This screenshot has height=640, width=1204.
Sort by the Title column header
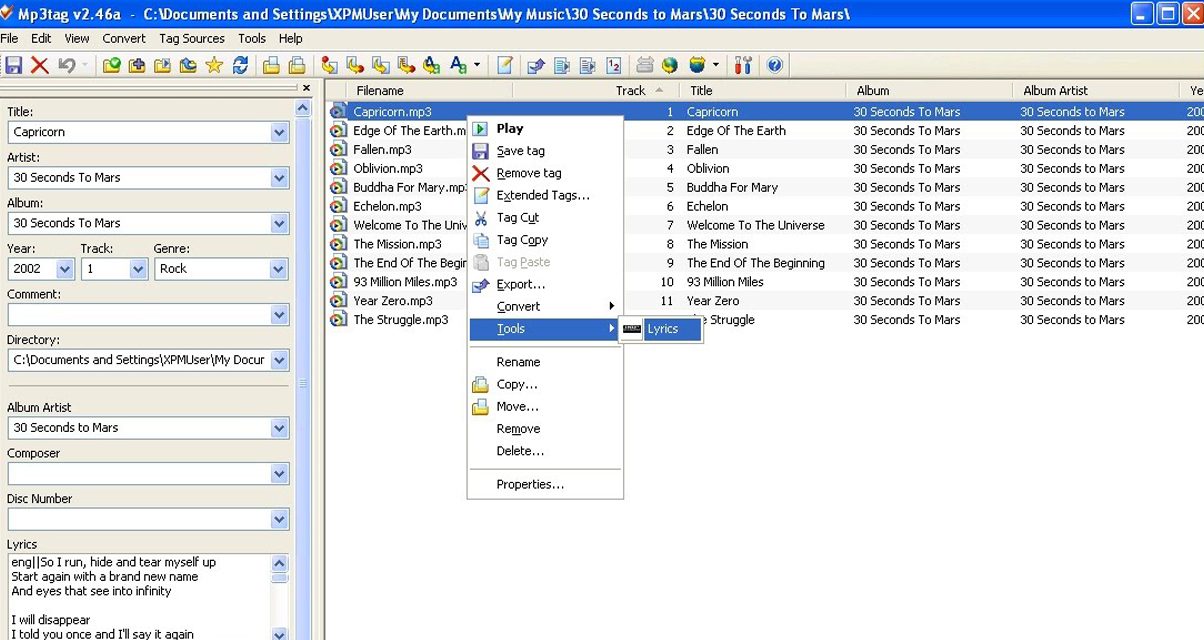click(x=763, y=90)
